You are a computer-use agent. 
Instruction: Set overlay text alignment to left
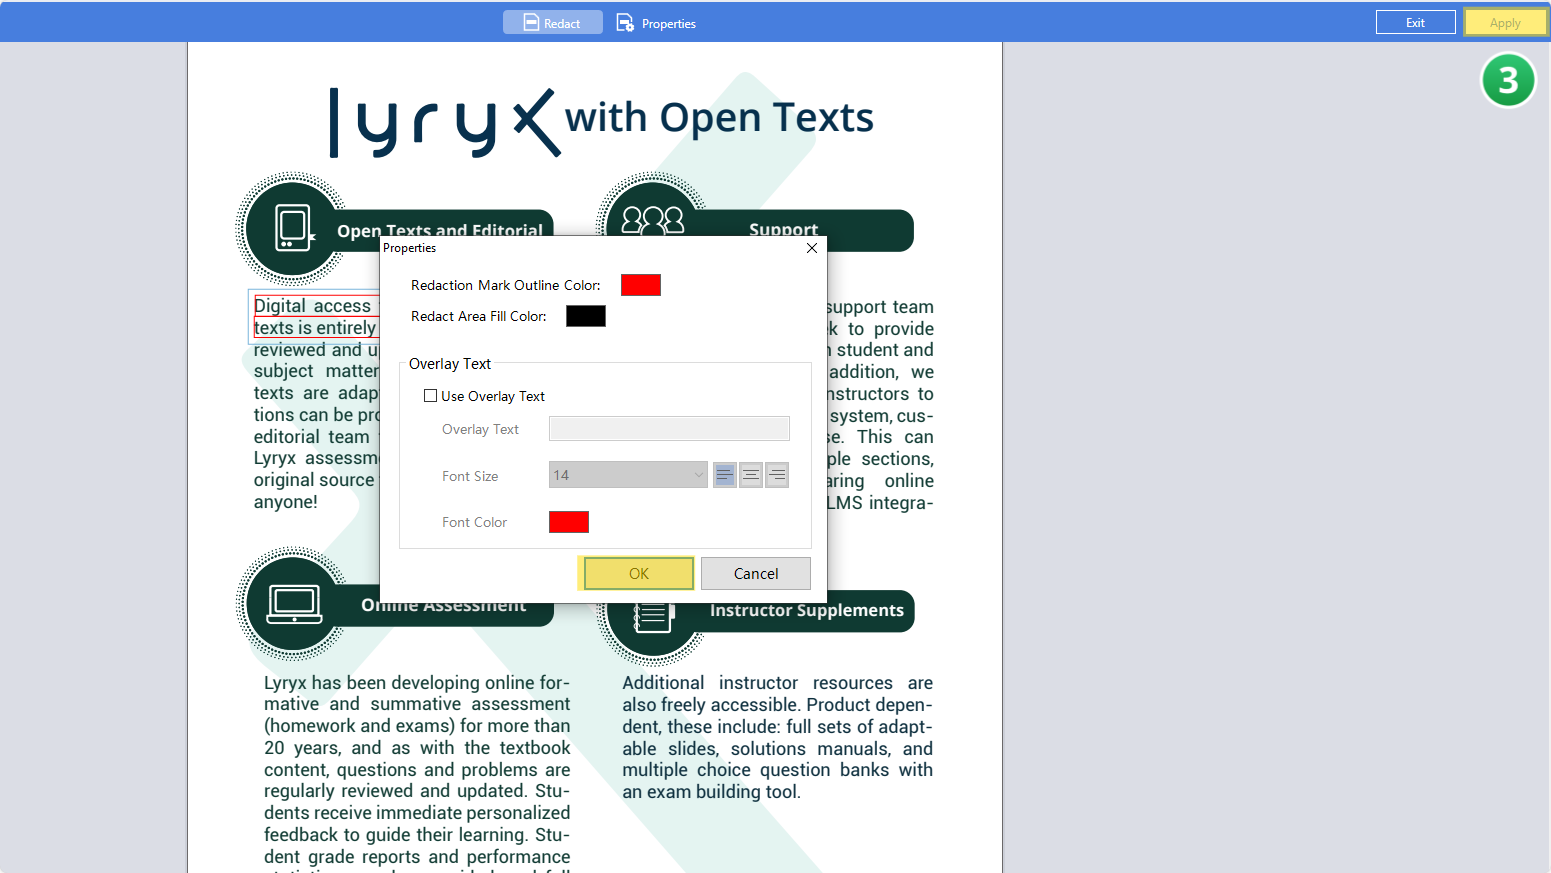point(725,475)
